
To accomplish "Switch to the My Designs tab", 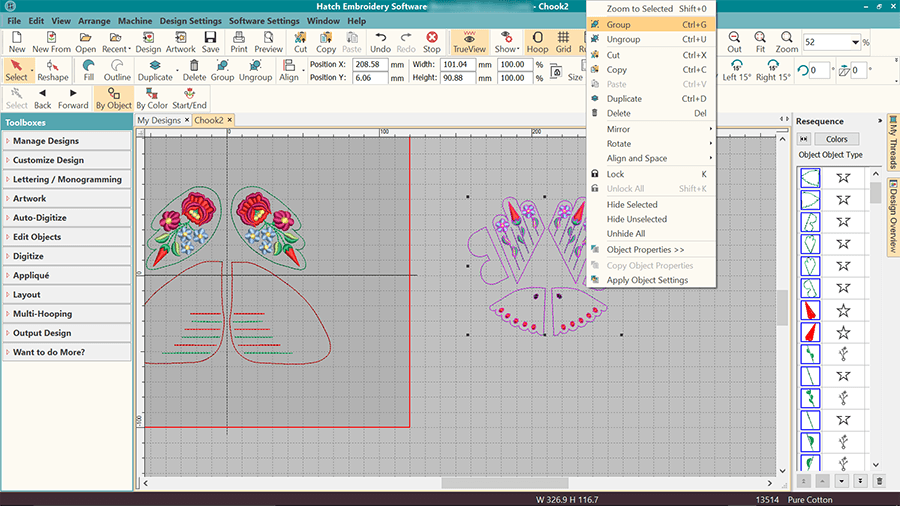I will (x=159, y=120).
